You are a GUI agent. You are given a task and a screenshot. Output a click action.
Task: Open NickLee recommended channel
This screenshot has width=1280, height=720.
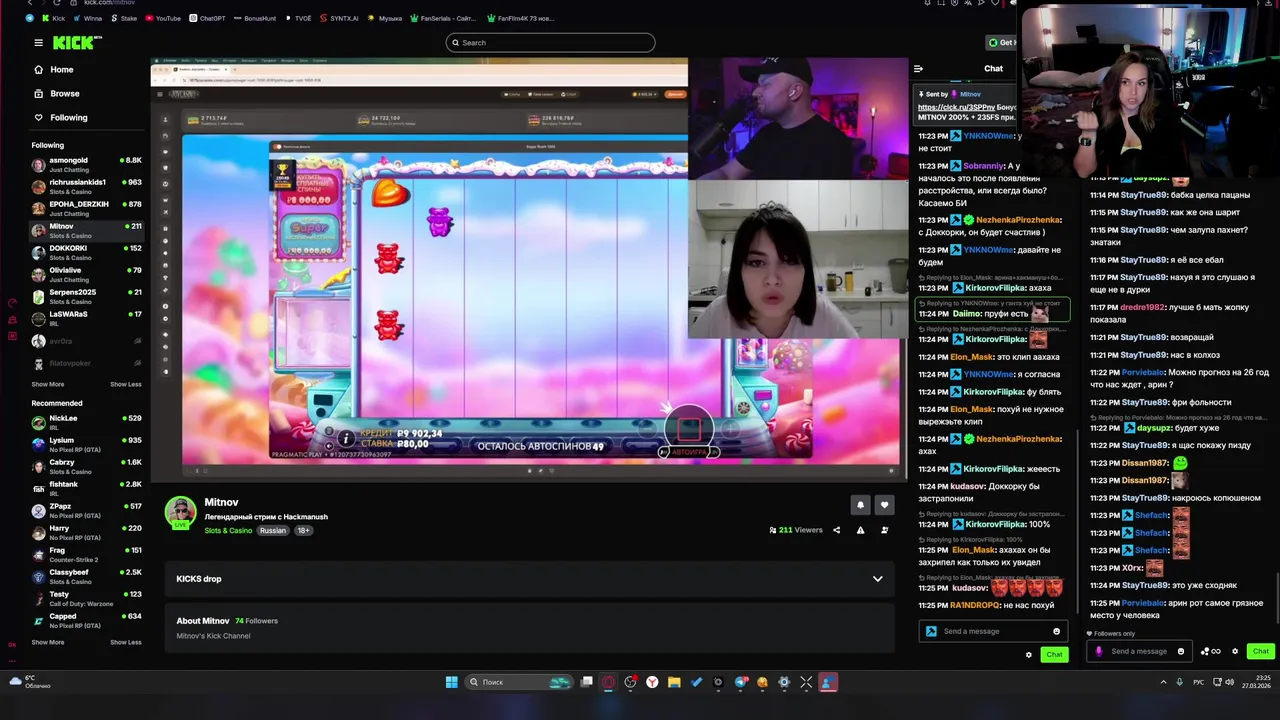click(87, 423)
